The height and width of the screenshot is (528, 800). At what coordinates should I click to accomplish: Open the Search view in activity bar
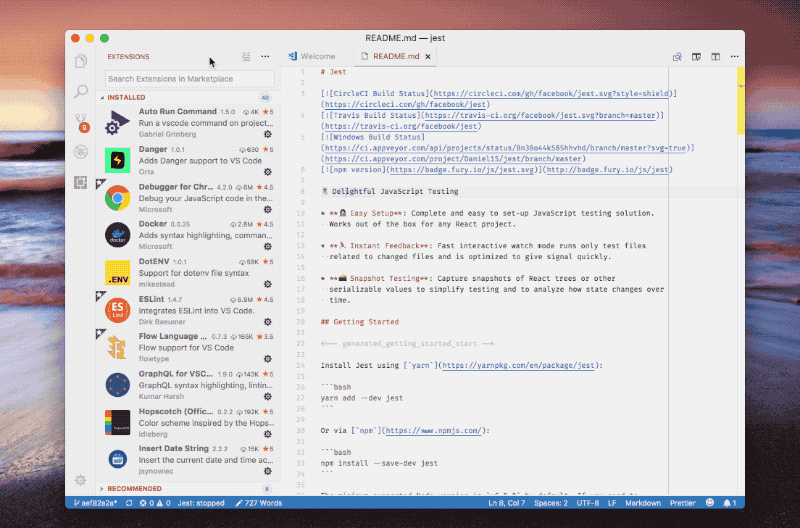(81, 91)
